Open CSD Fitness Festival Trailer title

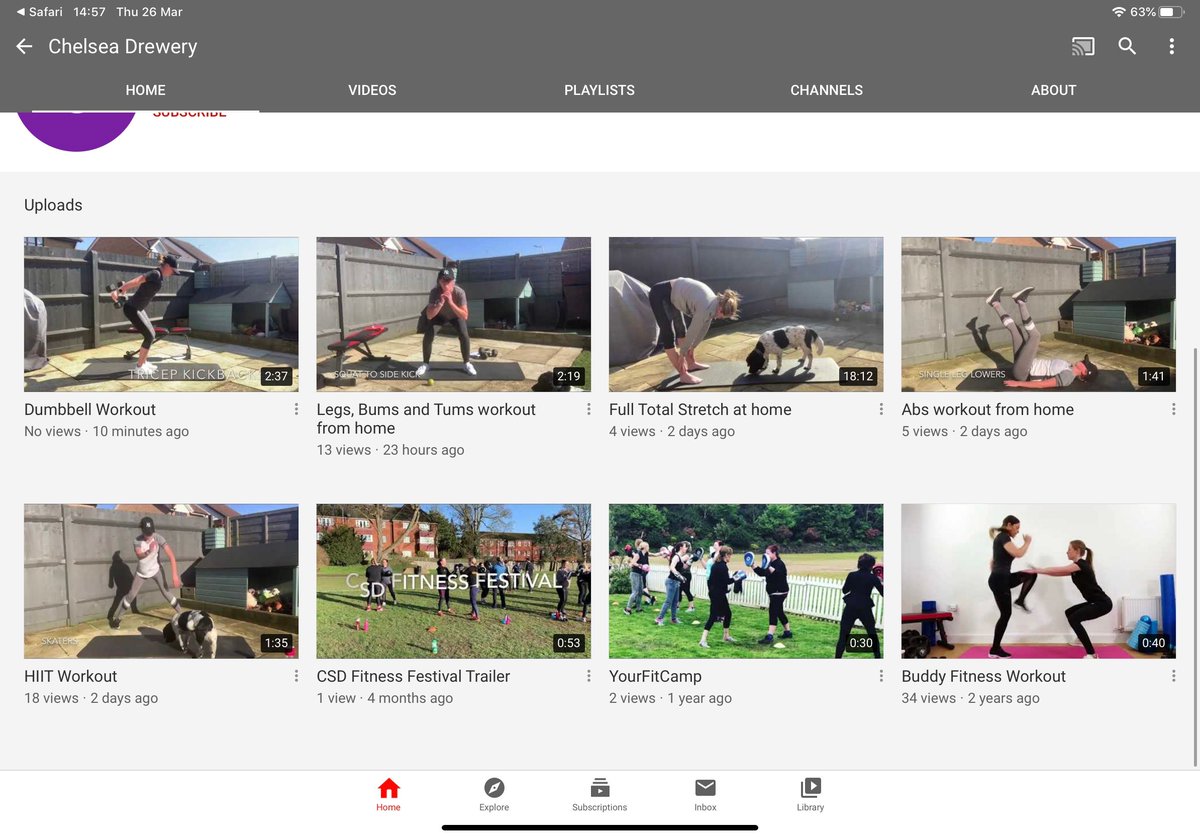coord(413,676)
